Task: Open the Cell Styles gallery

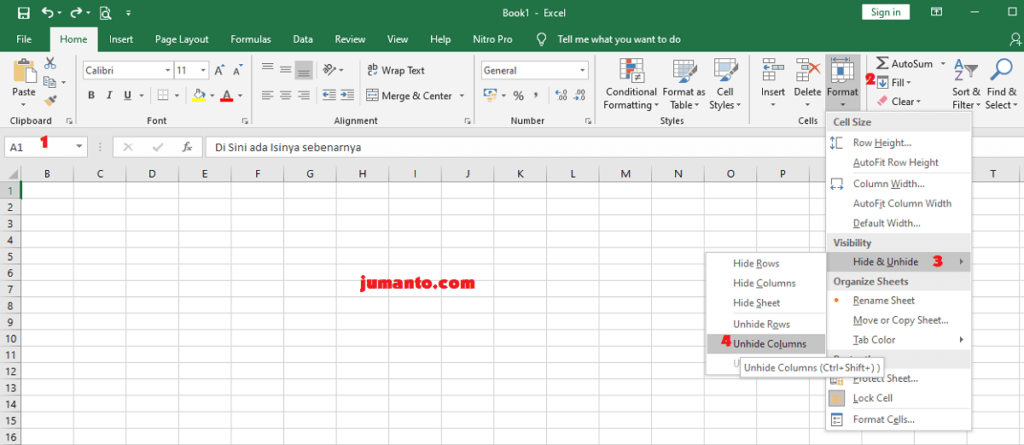Action: click(x=725, y=84)
